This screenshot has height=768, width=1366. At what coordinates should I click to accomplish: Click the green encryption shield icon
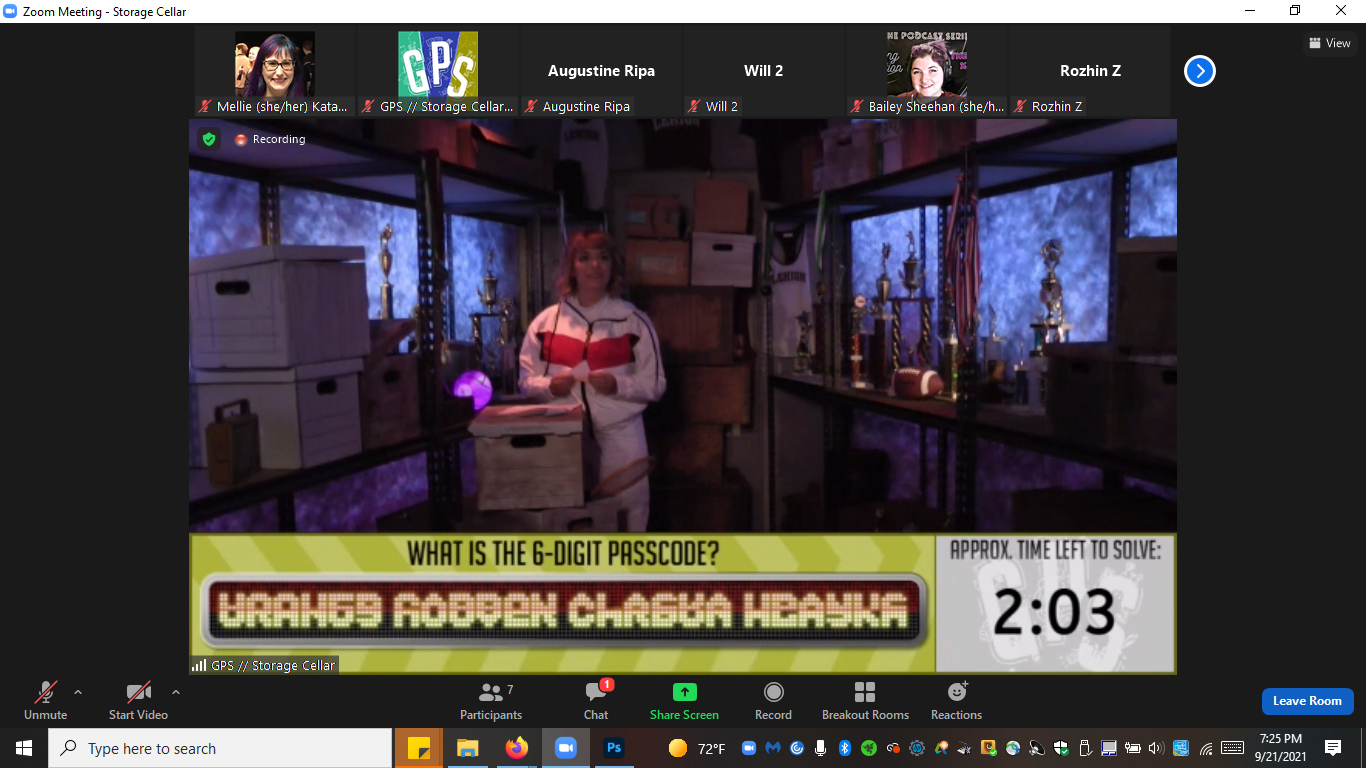(209, 139)
